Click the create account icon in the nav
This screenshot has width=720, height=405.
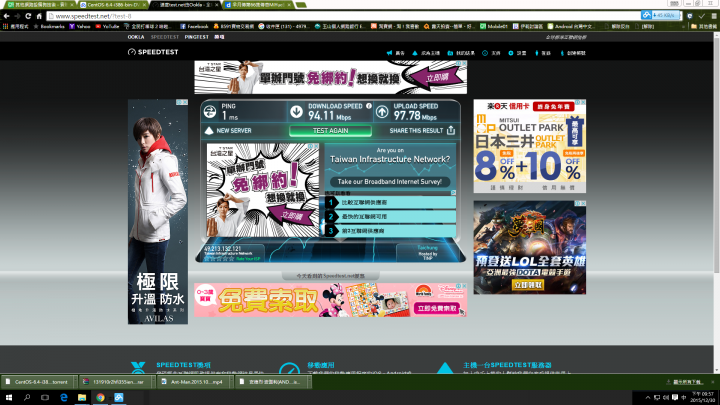(562, 53)
